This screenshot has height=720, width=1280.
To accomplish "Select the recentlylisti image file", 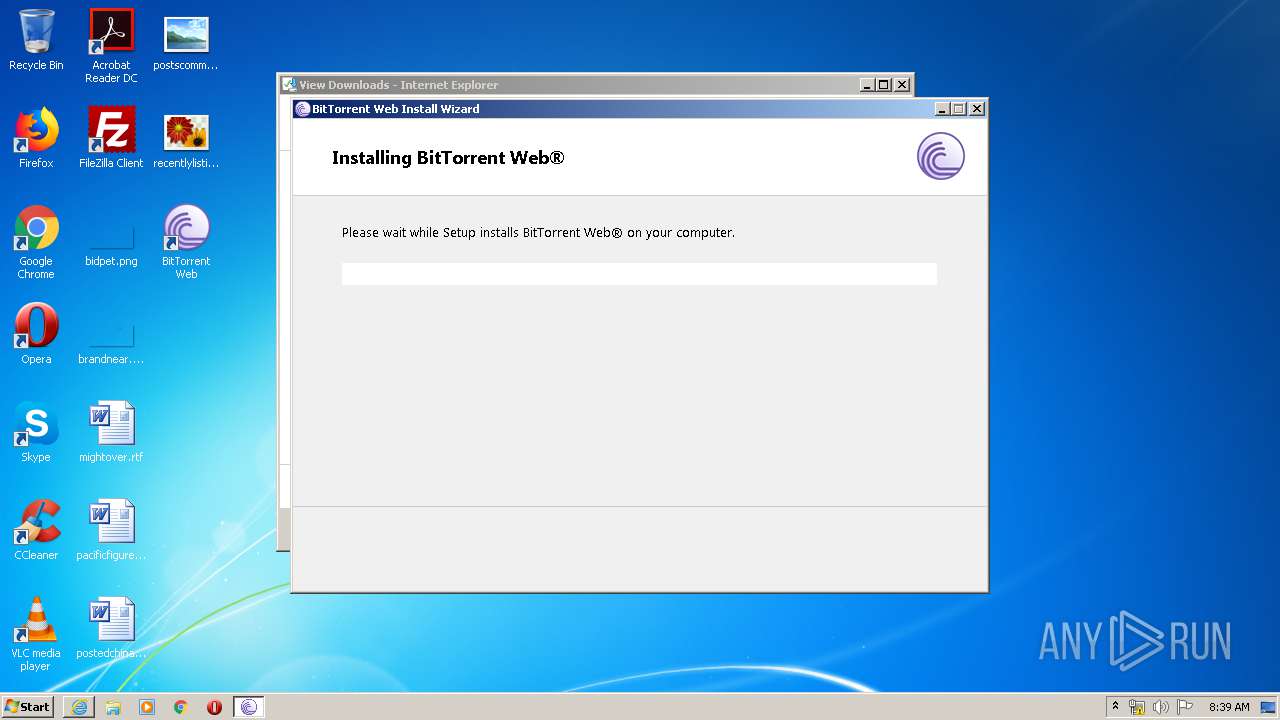I will (186, 138).
